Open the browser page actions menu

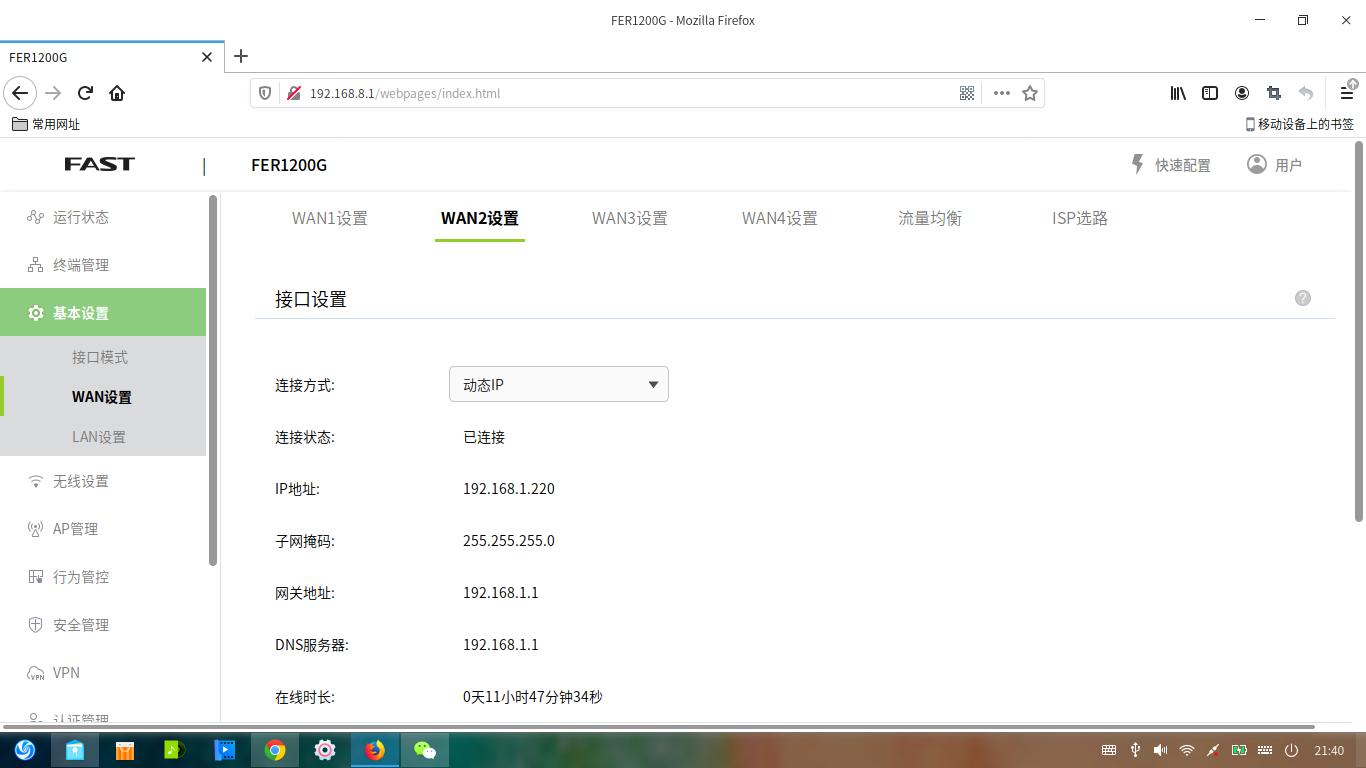1002,93
